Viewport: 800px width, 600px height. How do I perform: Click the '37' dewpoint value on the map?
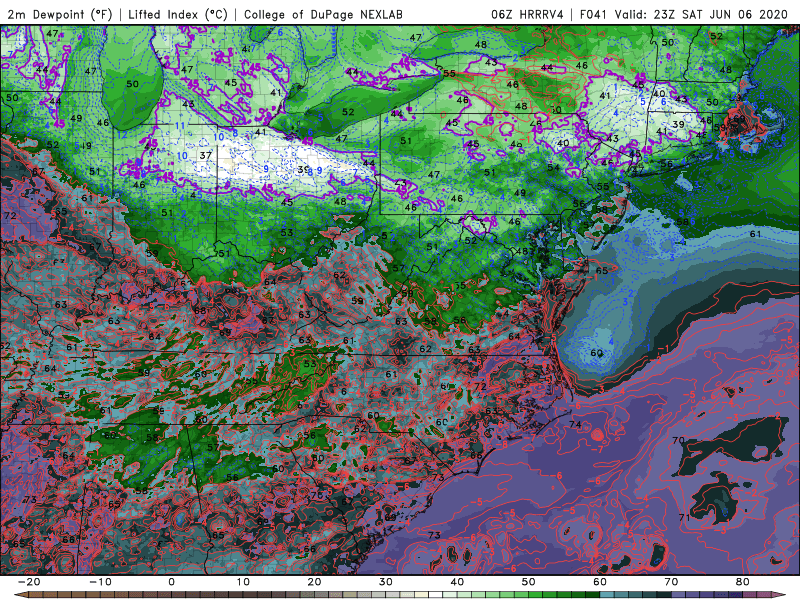[206, 155]
